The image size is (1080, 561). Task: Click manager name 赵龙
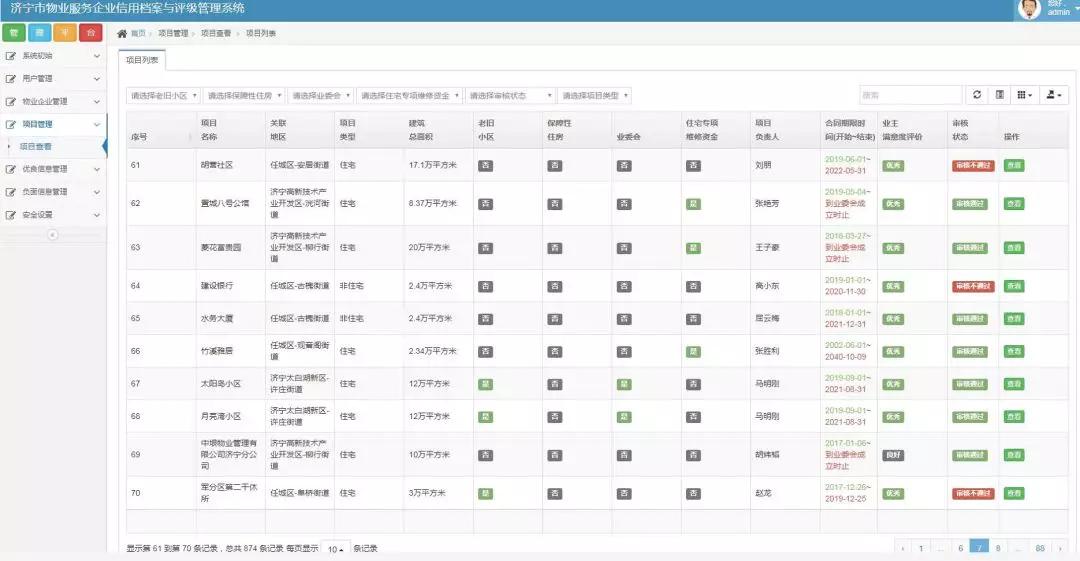[763, 493]
